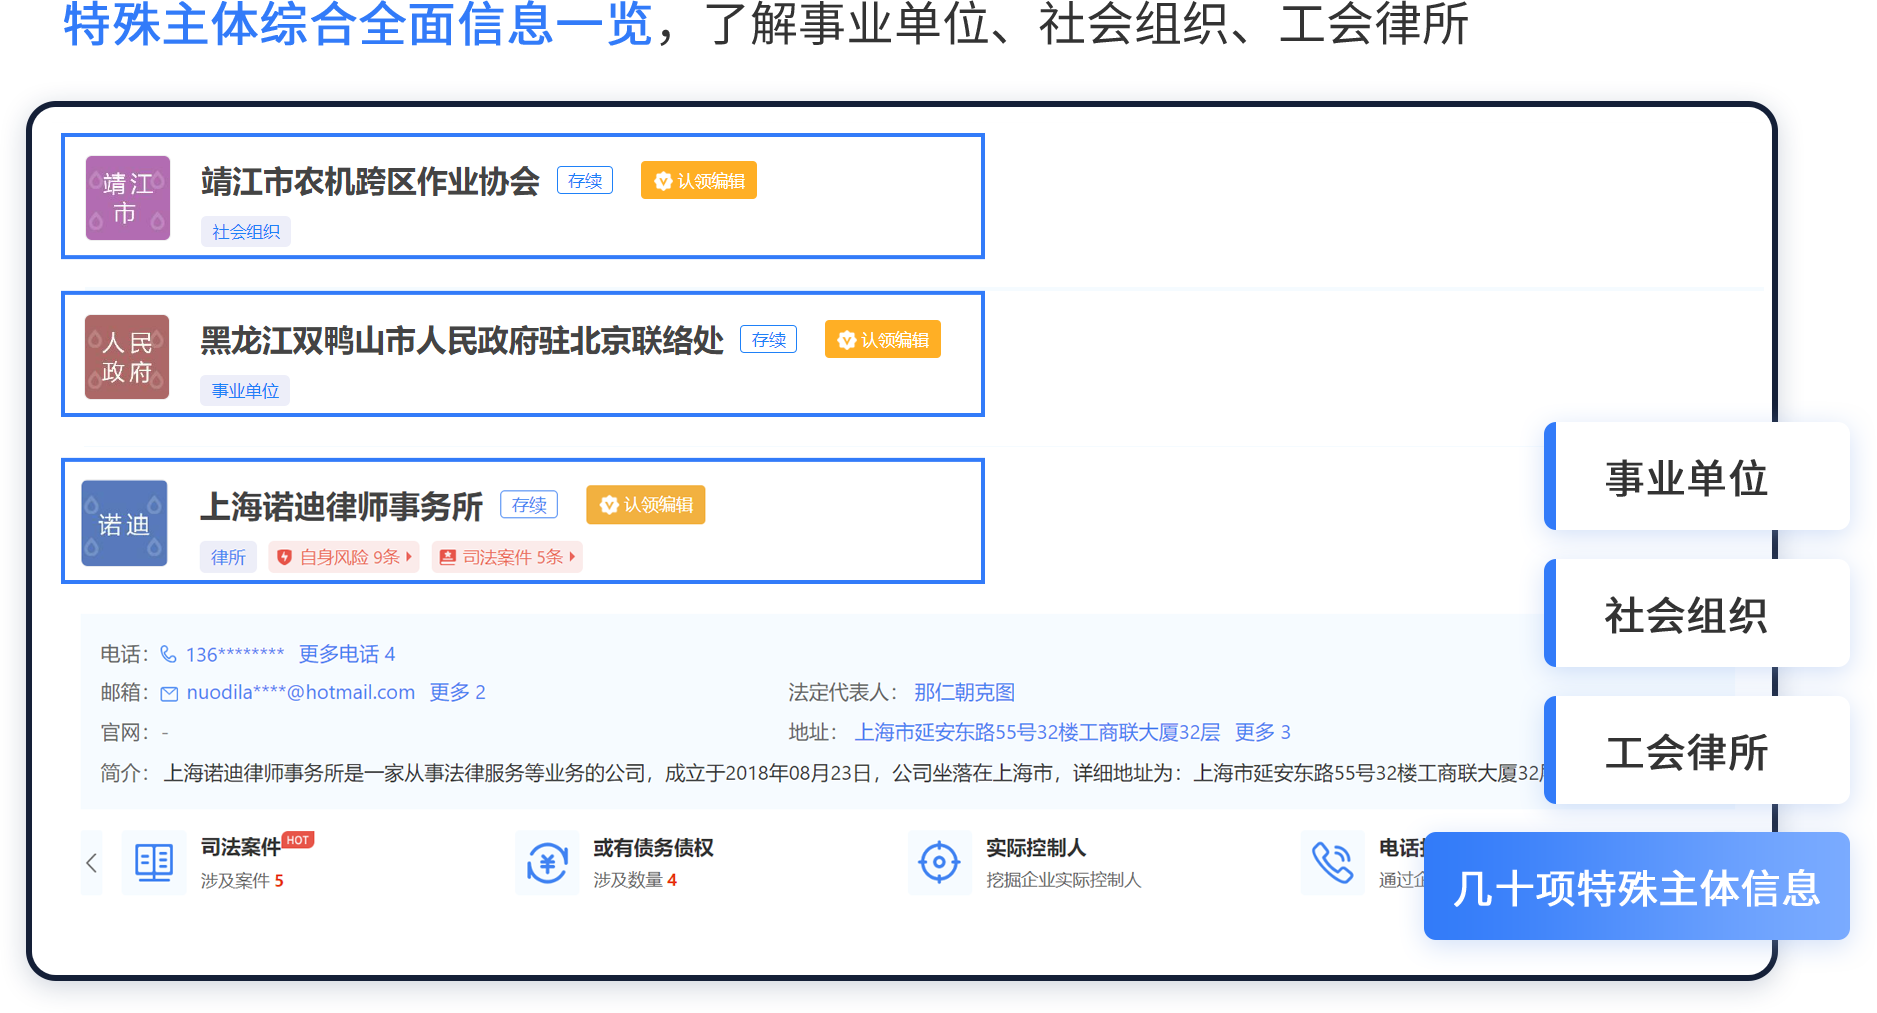The width and height of the screenshot is (1877, 1013).
Task: Click the 诺迪 blue logo icon
Action: tap(124, 523)
